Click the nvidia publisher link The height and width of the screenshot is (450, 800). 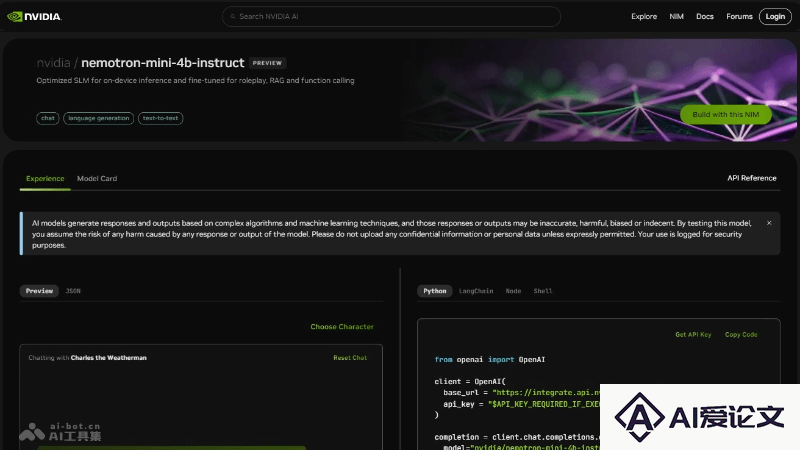coord(53,63)
